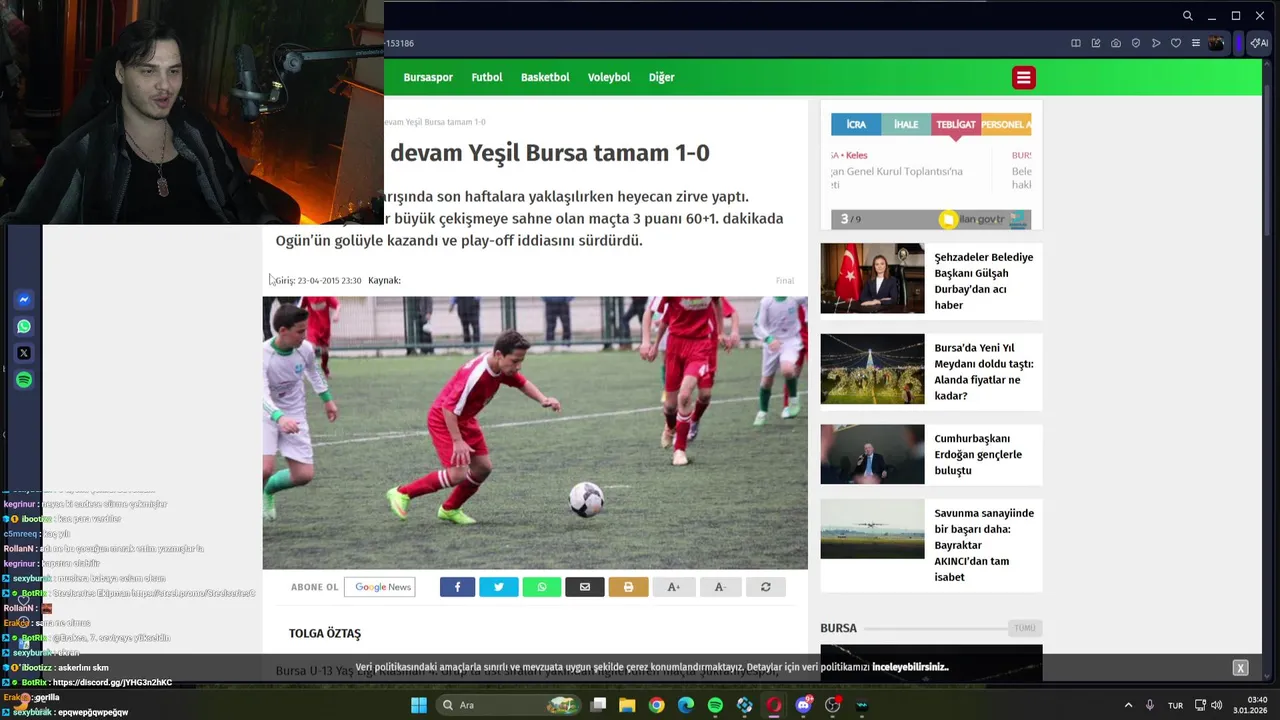1280x720 pixels.
Task: Click the AKINCI aircraft thumbnail
Action: pos(872,529)
